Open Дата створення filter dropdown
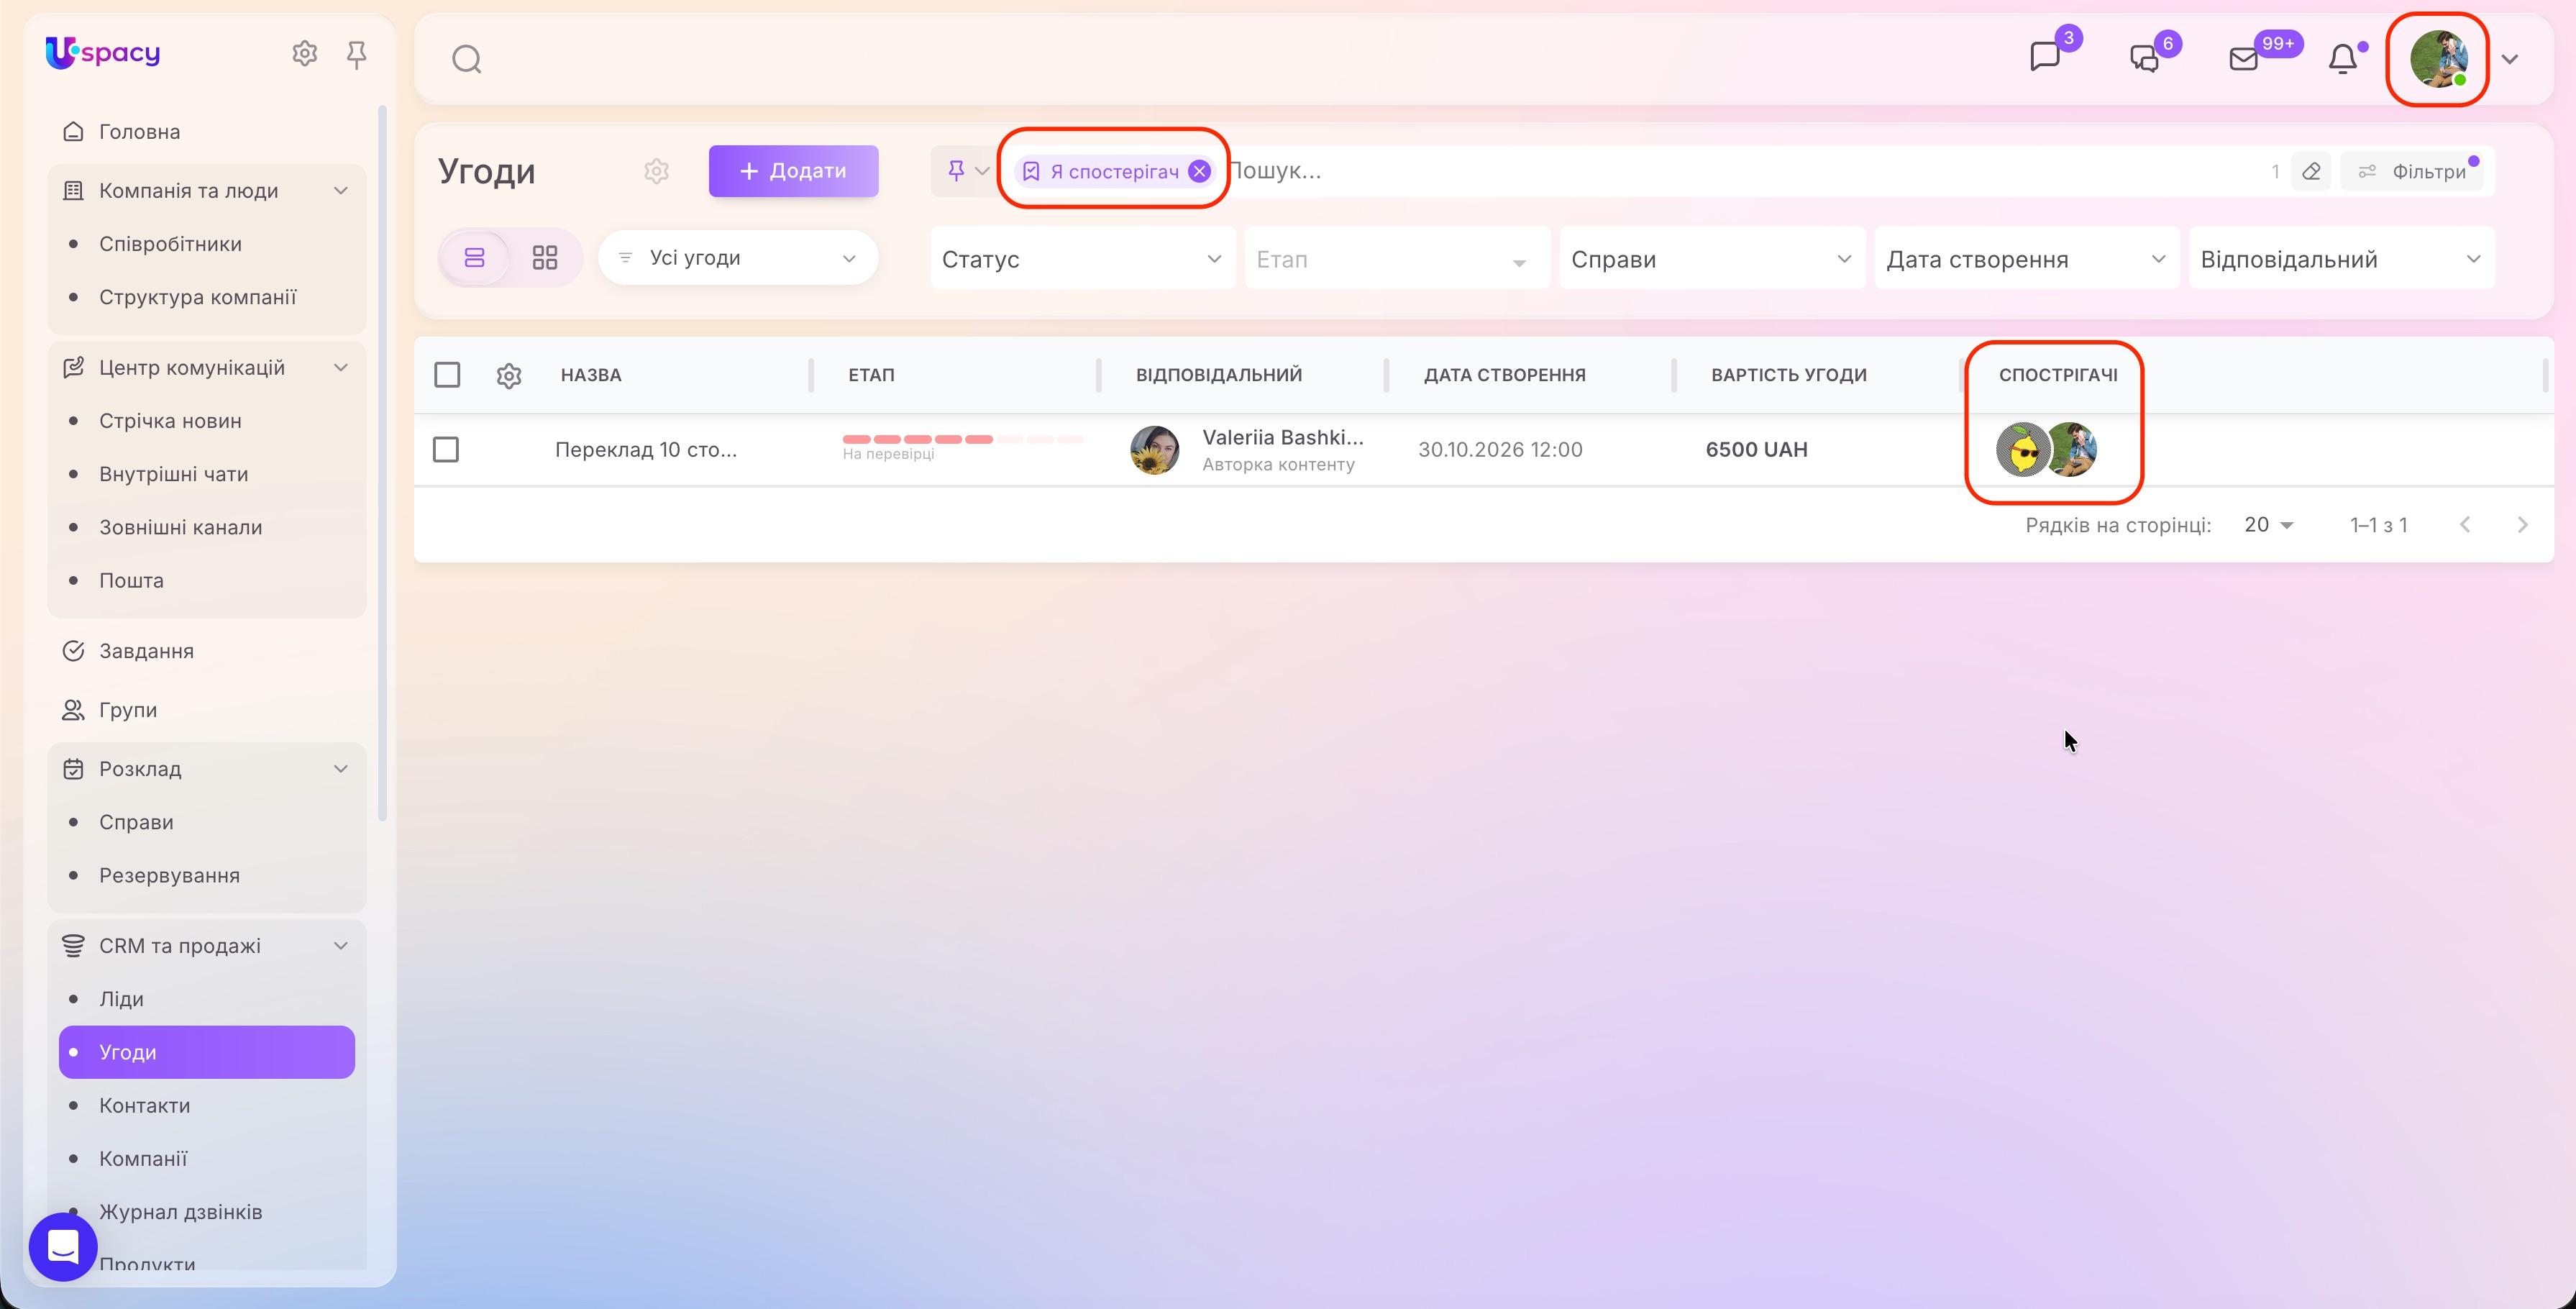Viewport: 2576px width, 1309px height. coord(2026,259)
